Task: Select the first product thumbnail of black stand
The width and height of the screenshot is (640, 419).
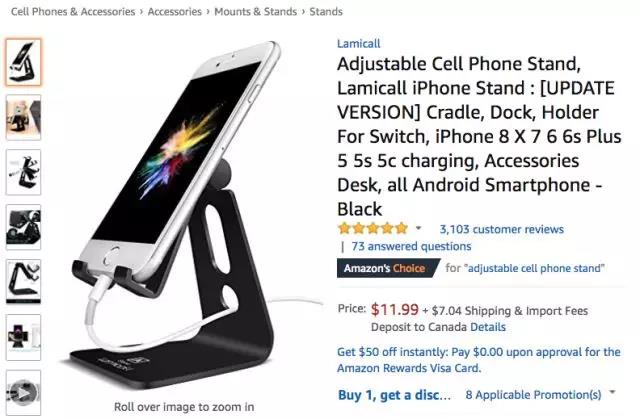Action: [23, 62]
